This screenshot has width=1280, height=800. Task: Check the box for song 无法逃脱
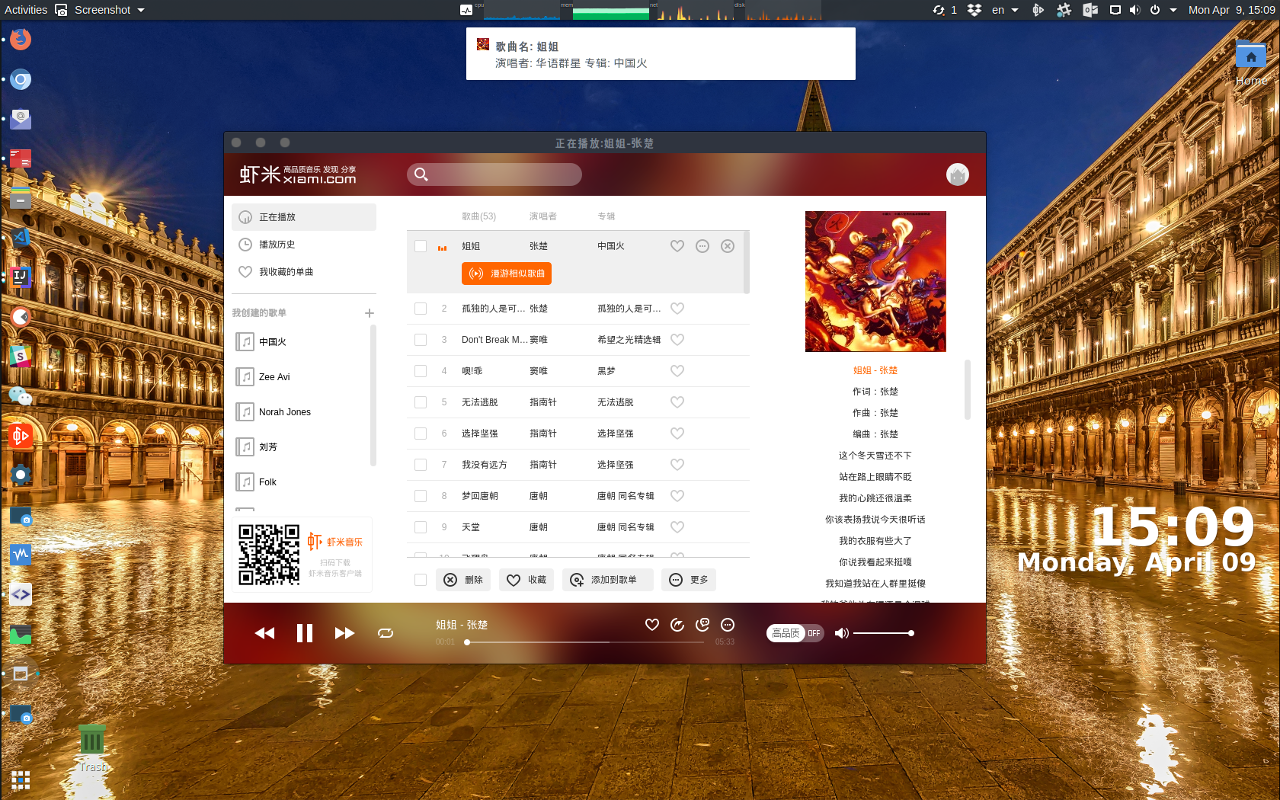(x=421, y=402)
